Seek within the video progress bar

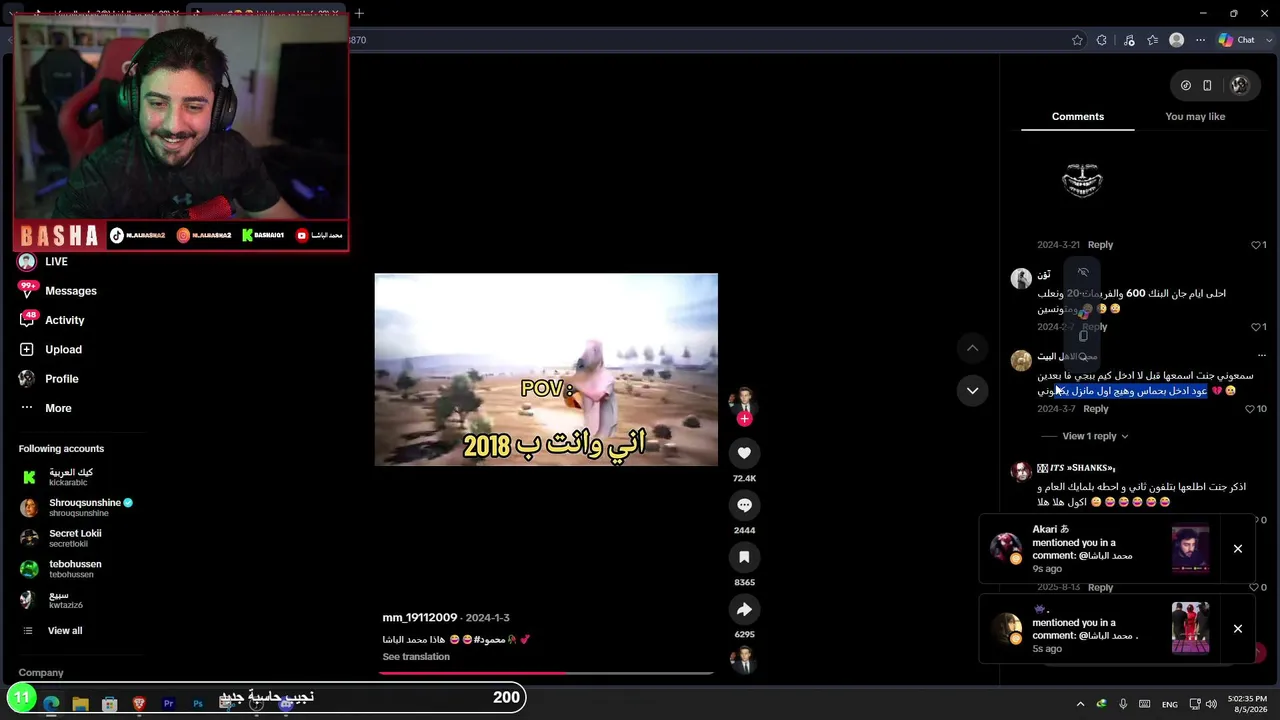click(546, 673)
